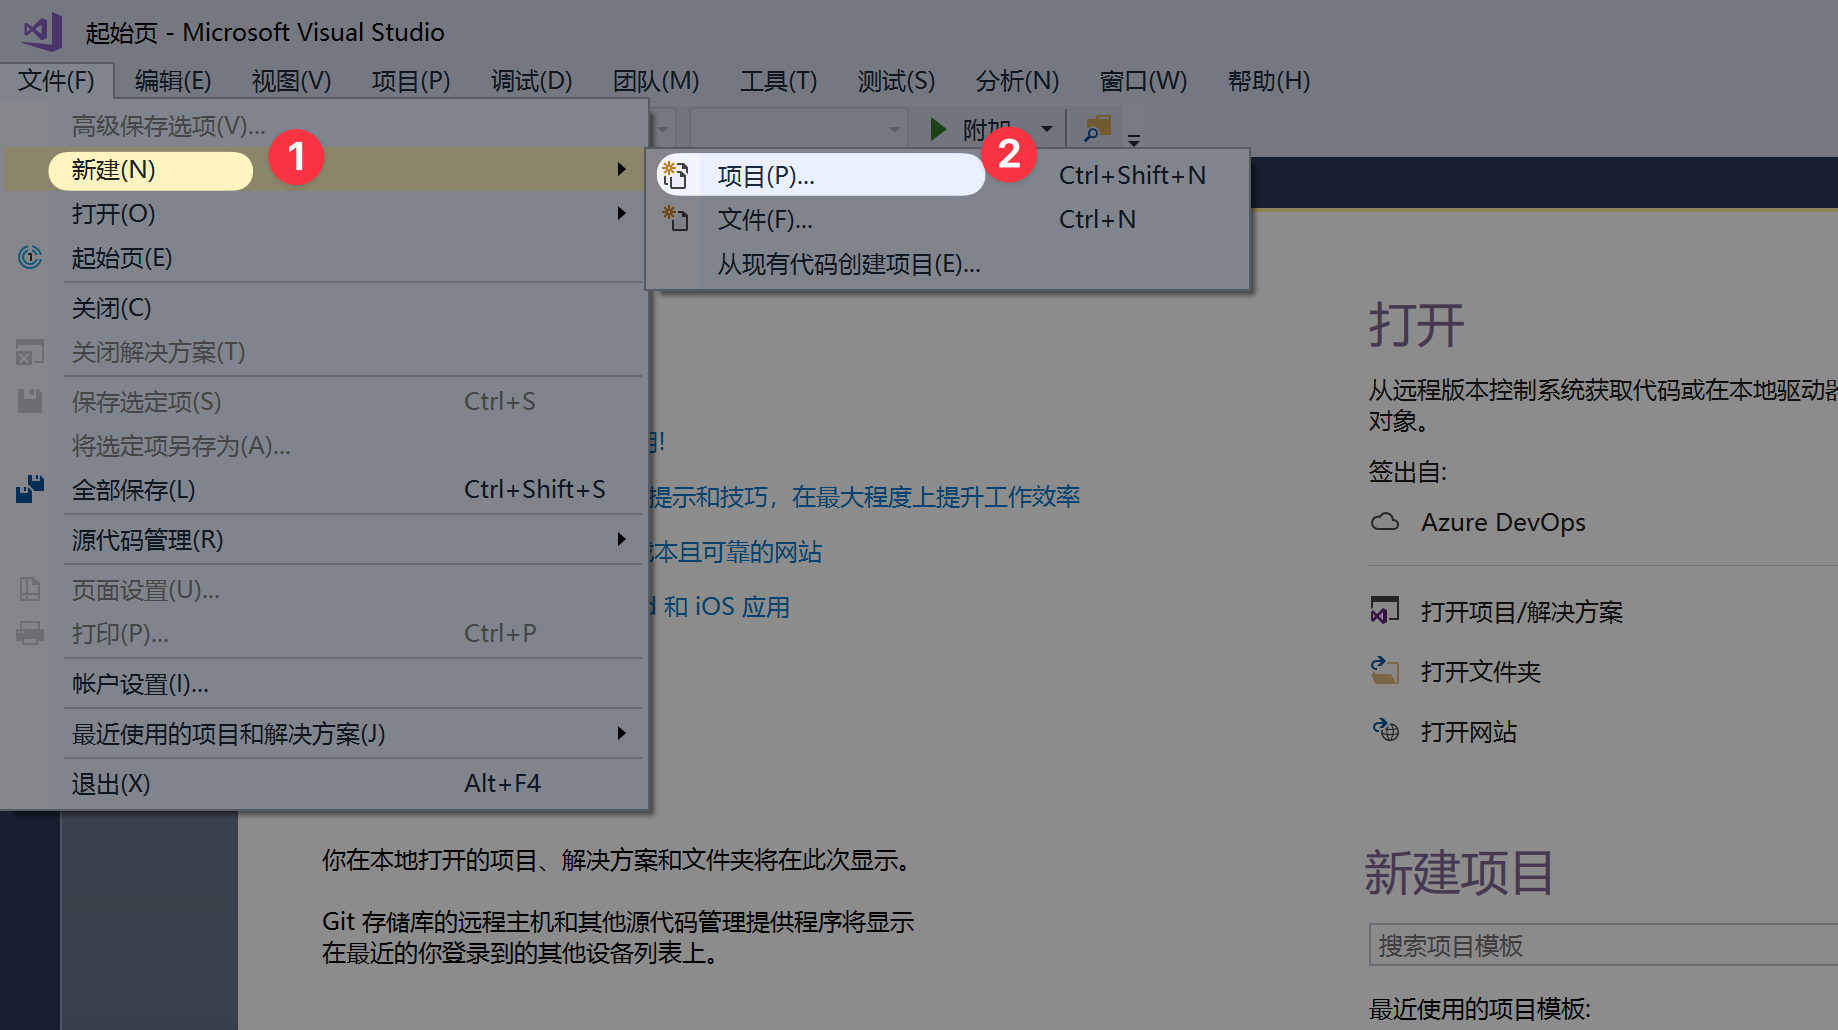Click the Open Folder icon
The height and width of the screenshot is (1030, 1838).
(1384, 671)
